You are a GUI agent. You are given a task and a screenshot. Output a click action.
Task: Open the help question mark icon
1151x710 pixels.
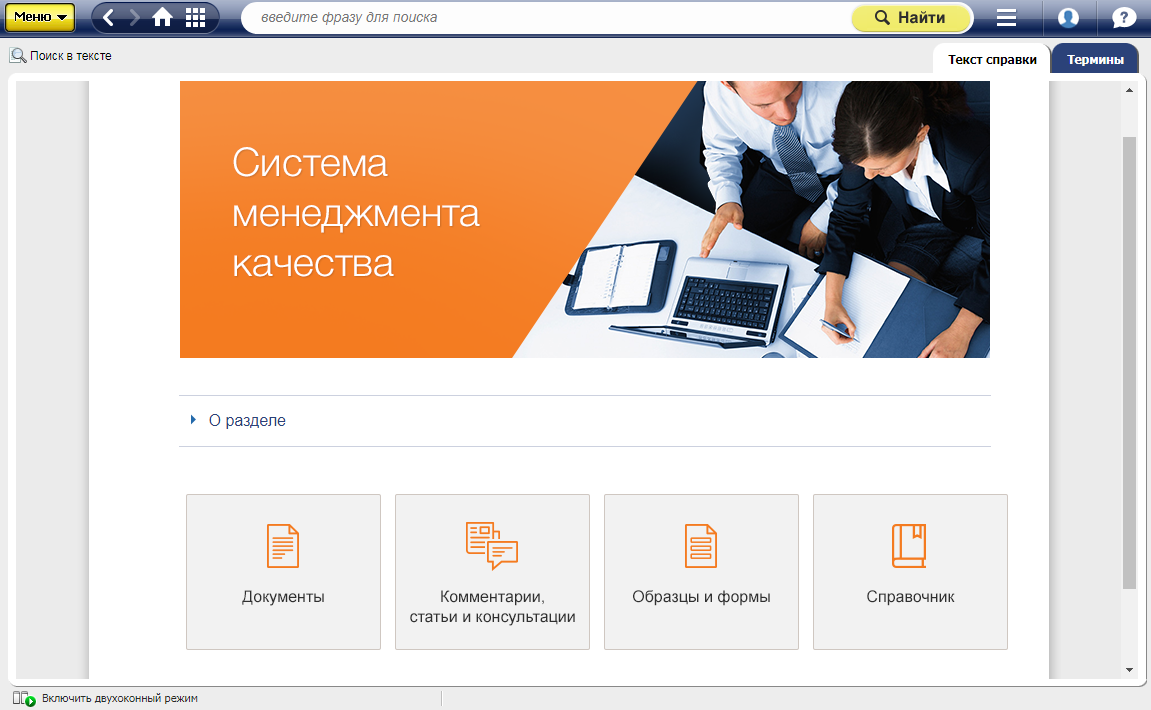1124,18
